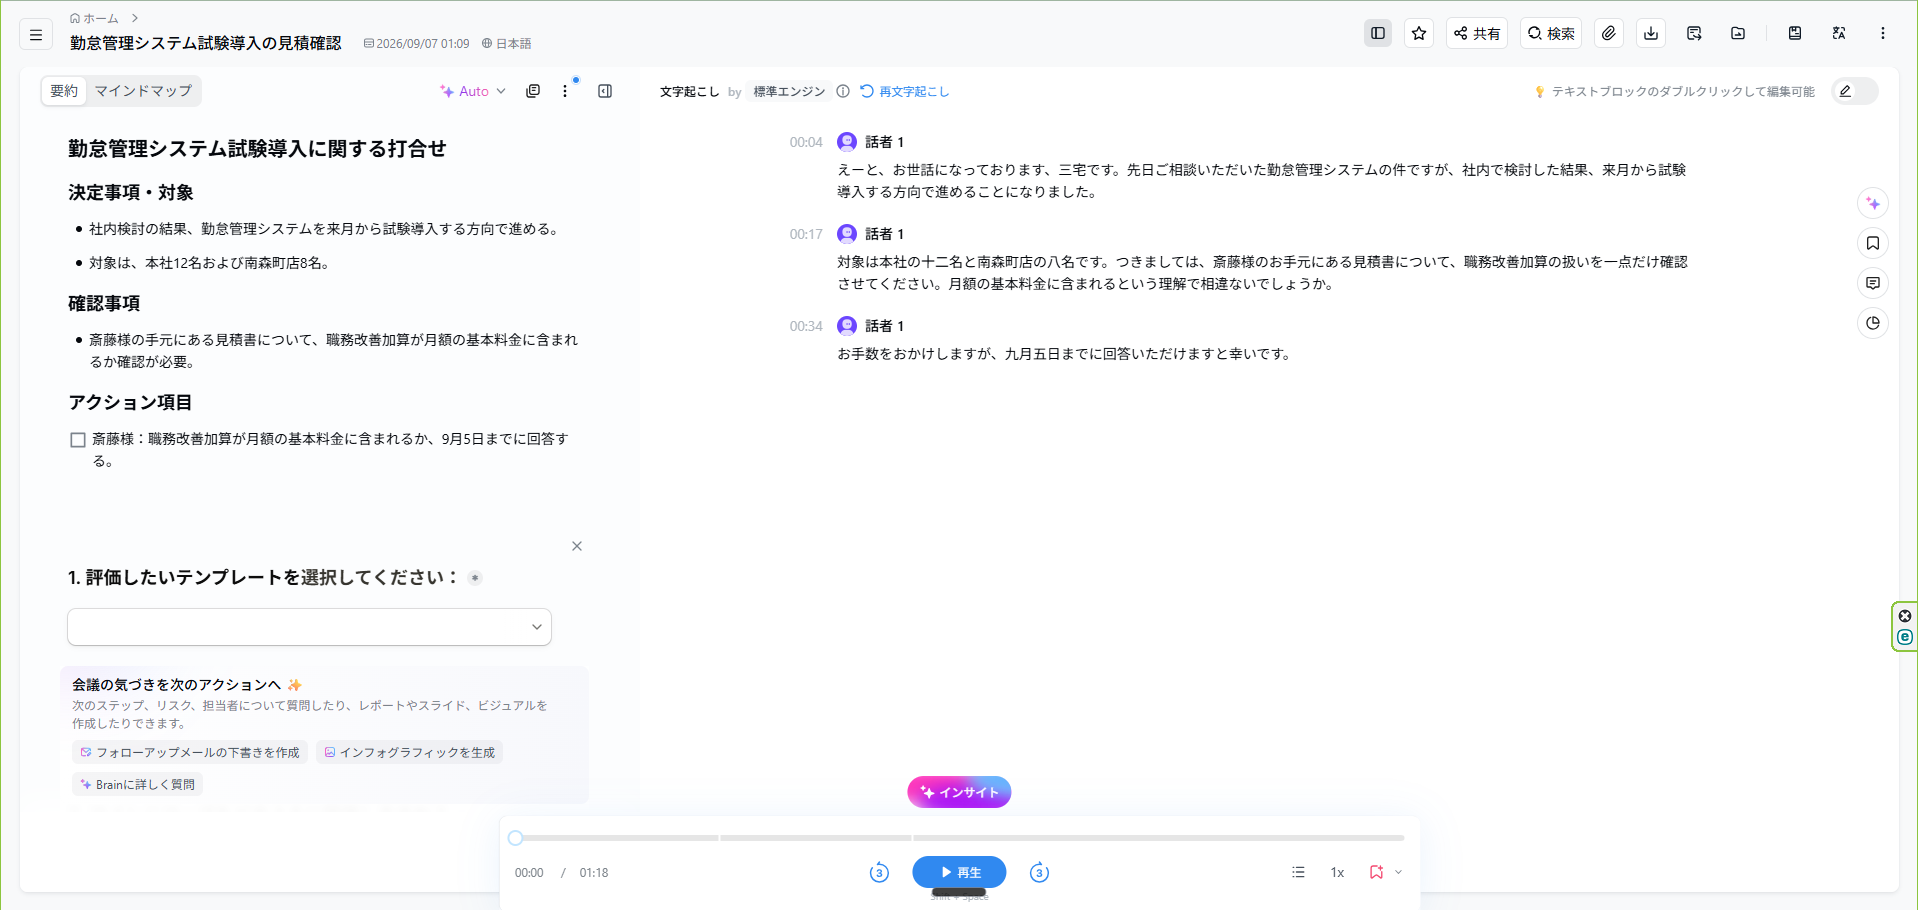Toggle the sidebar layout panel icon
This screenshot has height=910, width=1918.
tap(1377, 33)
